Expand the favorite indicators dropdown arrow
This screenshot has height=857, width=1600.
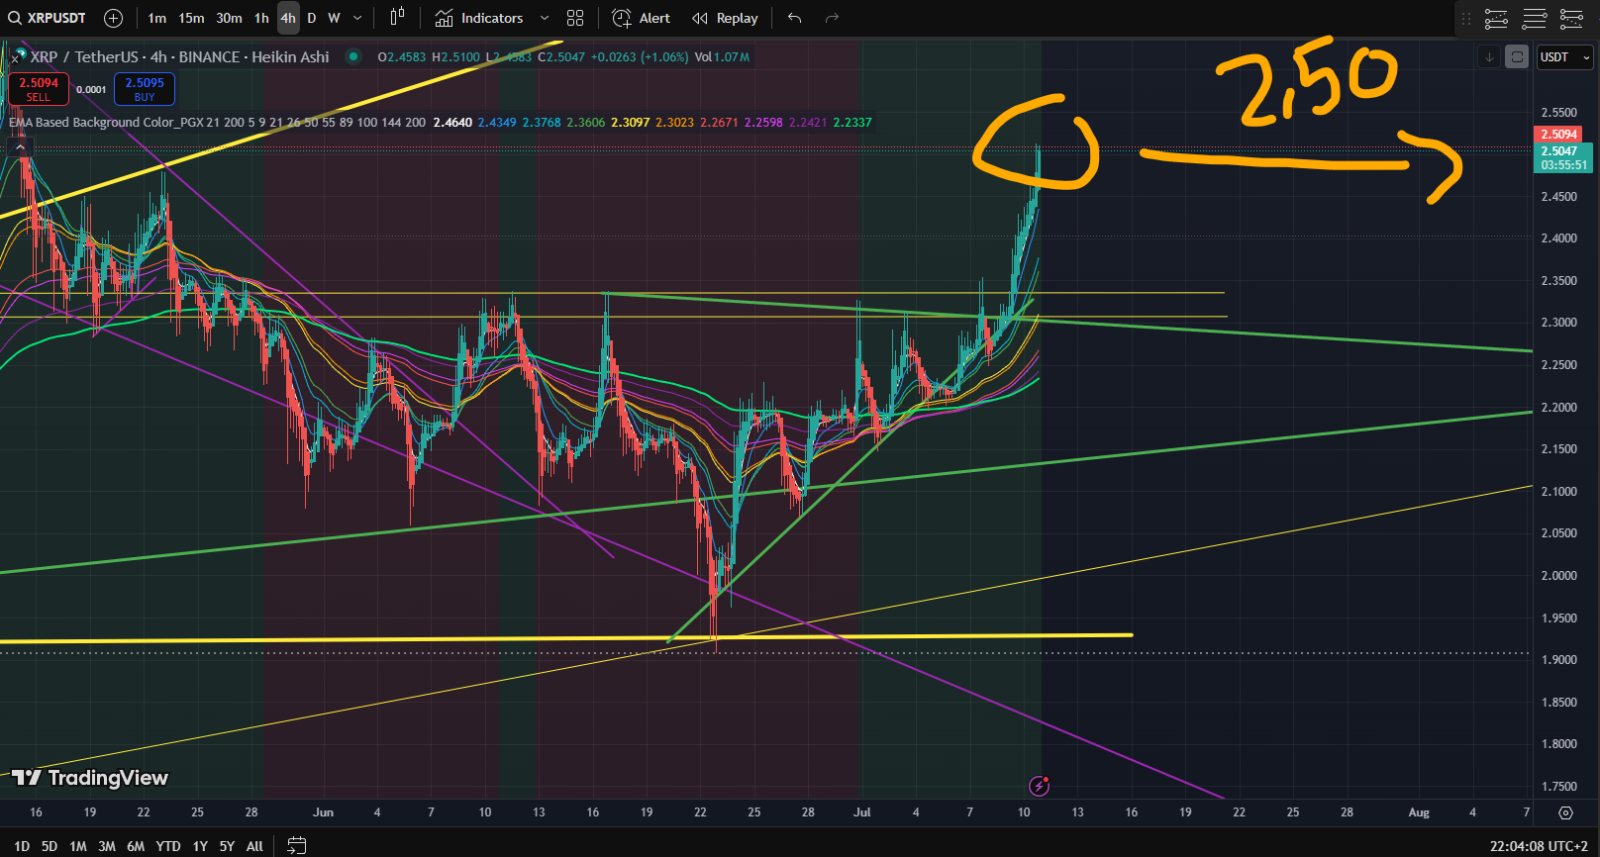(x=544, y=18)
